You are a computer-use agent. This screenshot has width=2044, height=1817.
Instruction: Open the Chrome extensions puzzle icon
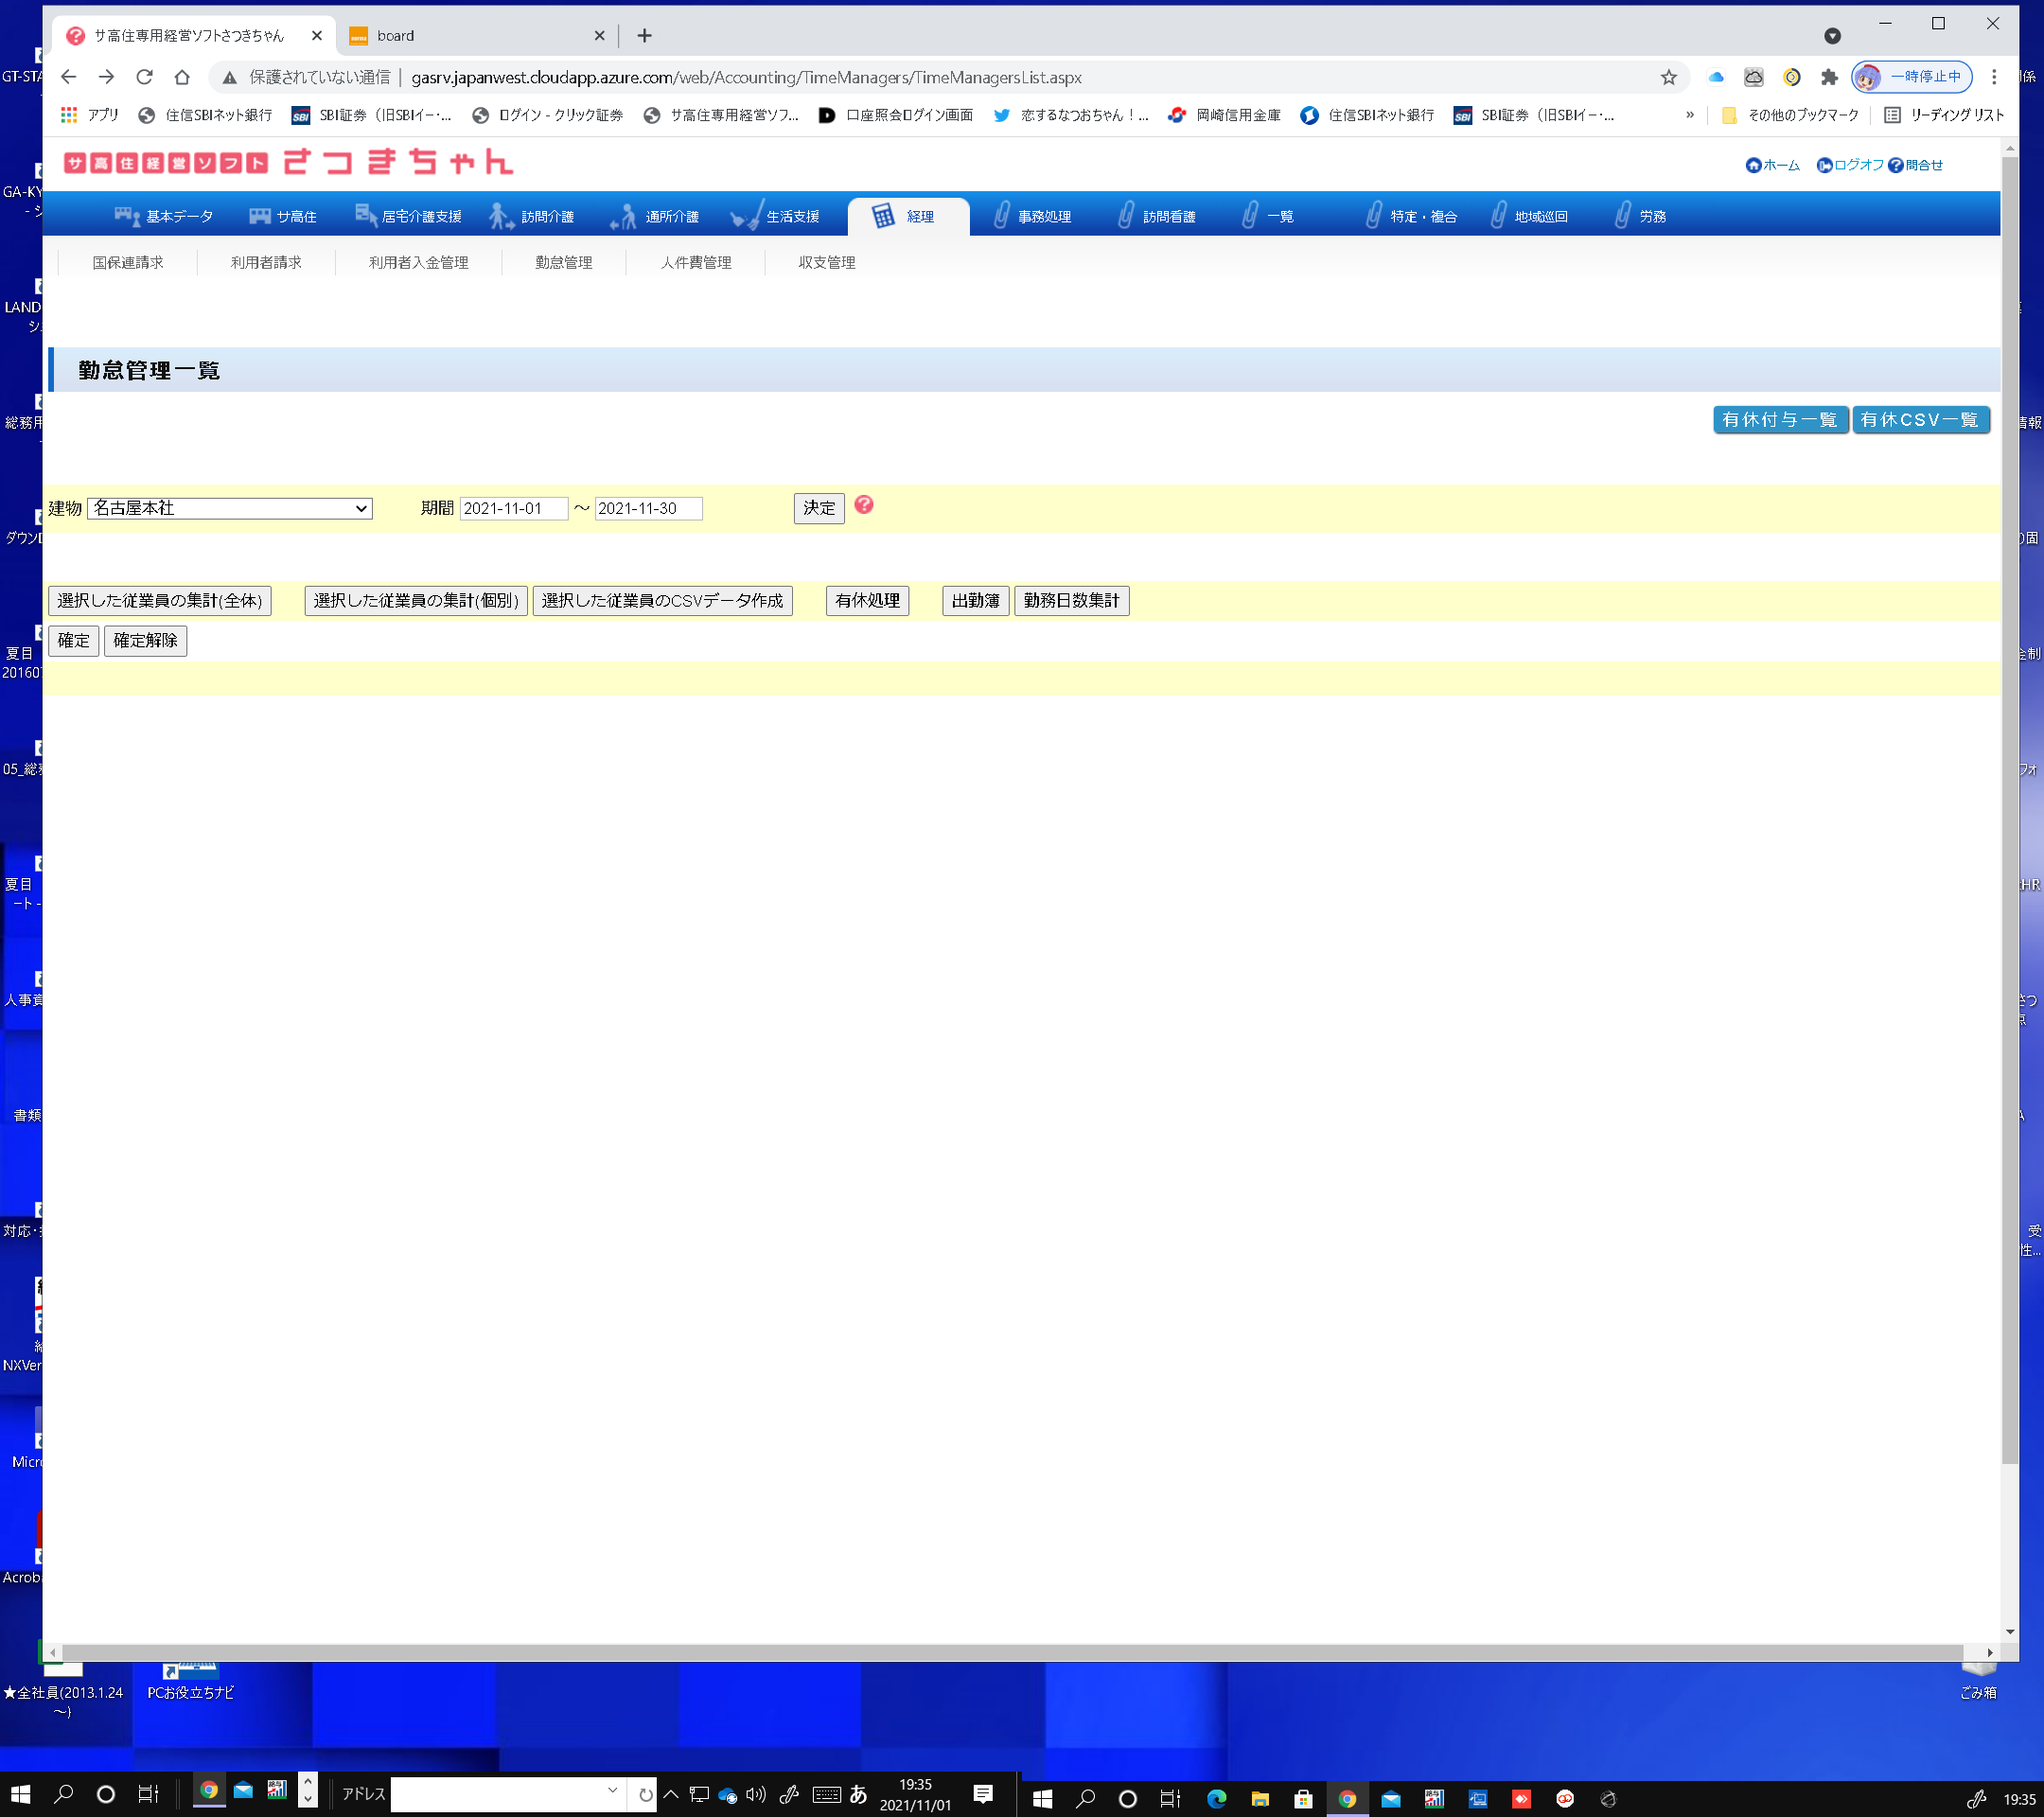(1829, 77)
